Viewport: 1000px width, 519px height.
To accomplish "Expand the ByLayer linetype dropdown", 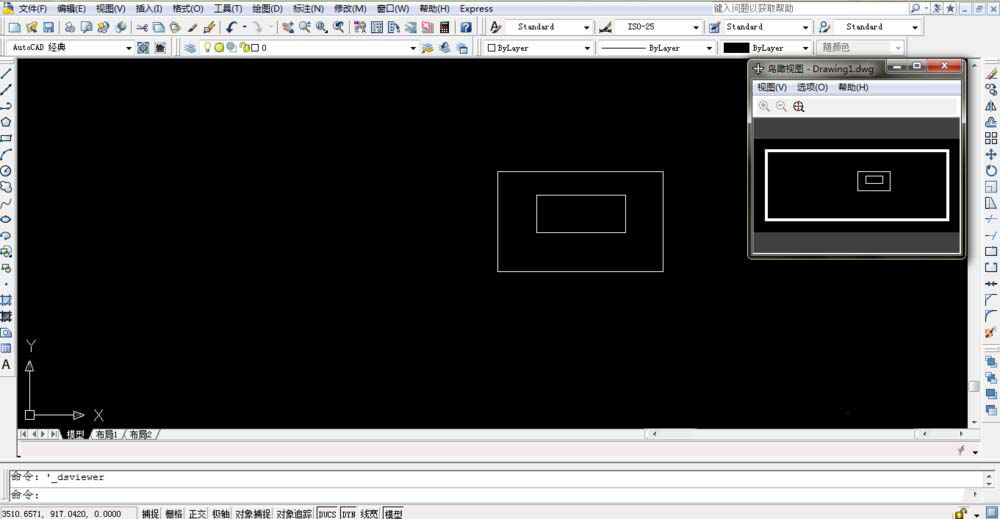I will coord(709,48).
